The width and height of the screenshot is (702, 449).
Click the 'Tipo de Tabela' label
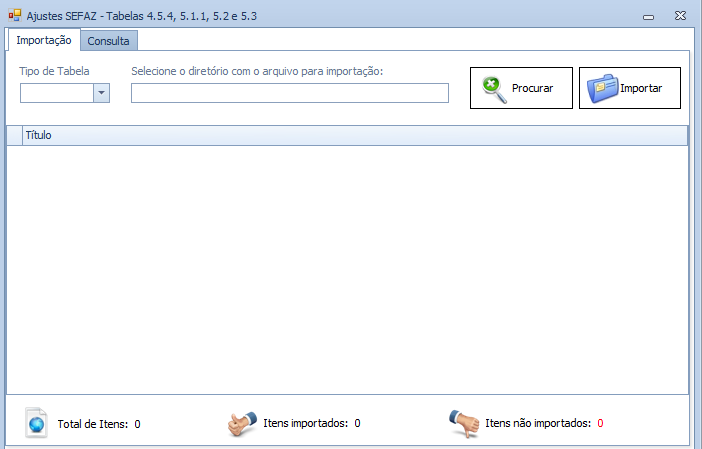54,71
